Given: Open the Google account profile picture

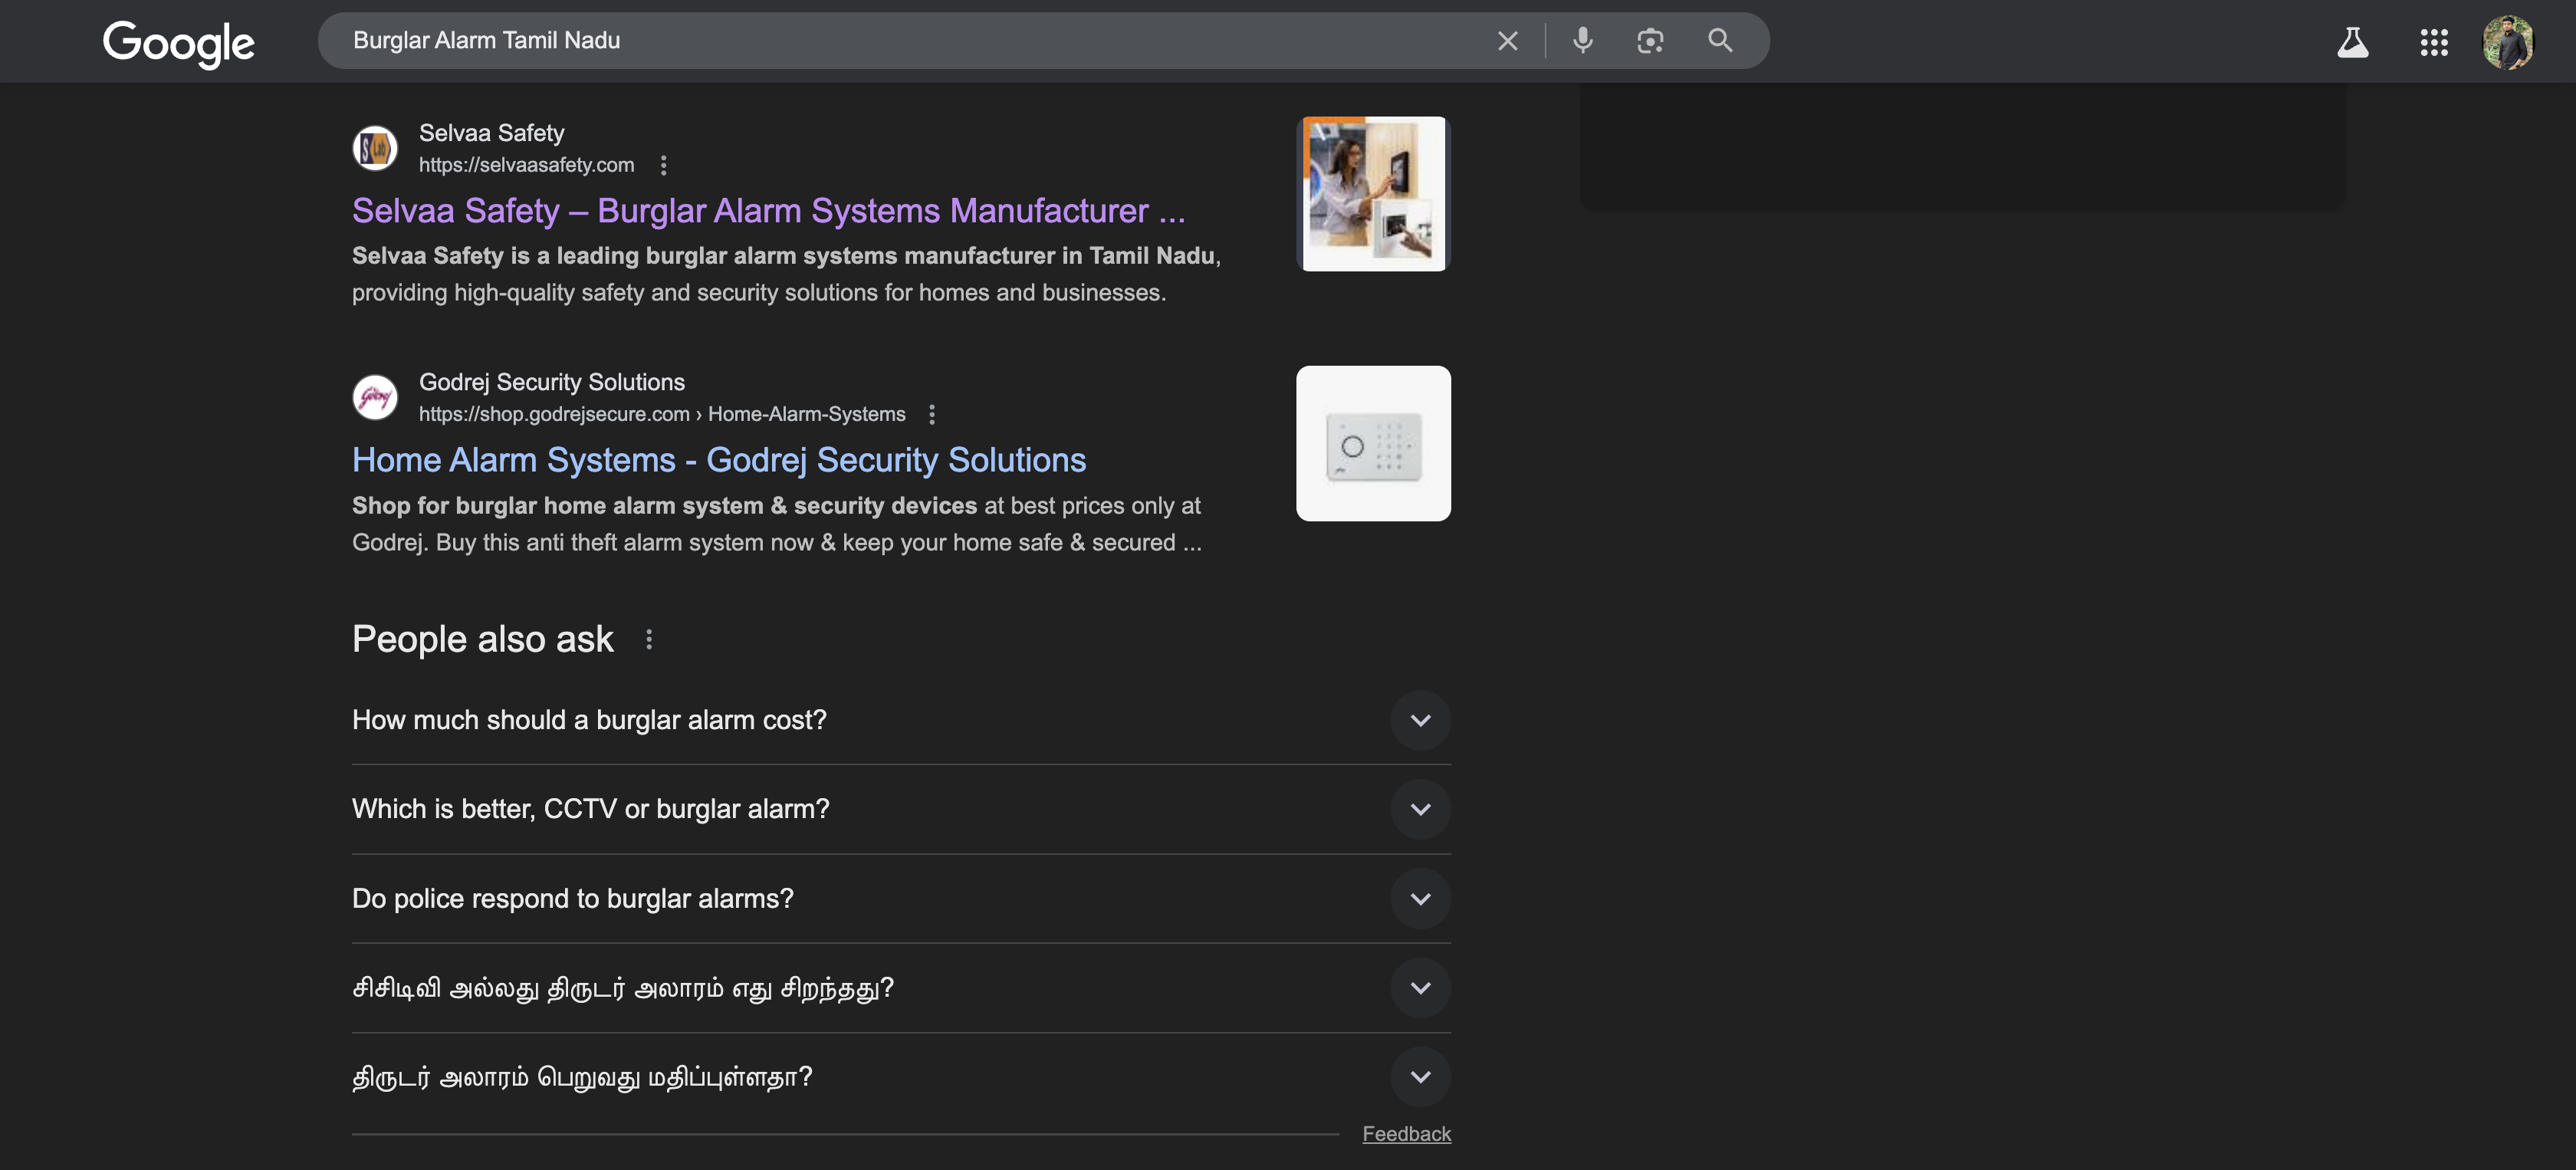Looking at the screenshot, I should coord(2507,42).
